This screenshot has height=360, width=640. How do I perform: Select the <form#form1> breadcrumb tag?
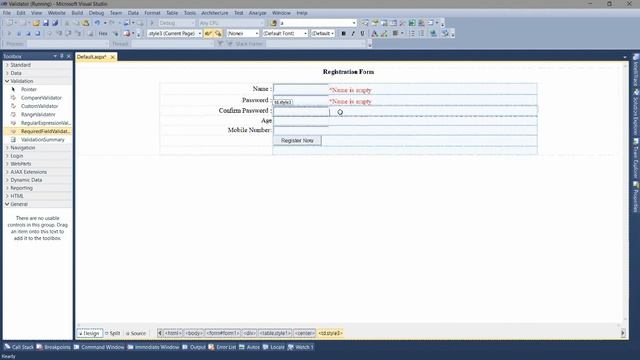[x=222, y=333]
